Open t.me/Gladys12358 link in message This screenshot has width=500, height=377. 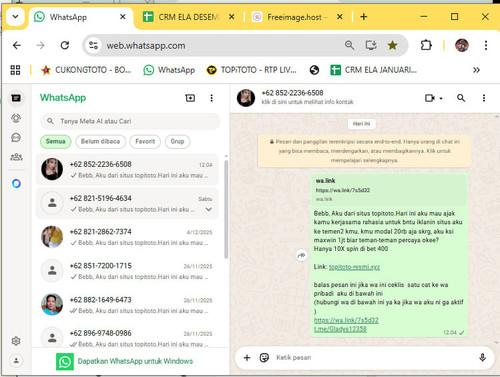(340, 329)
